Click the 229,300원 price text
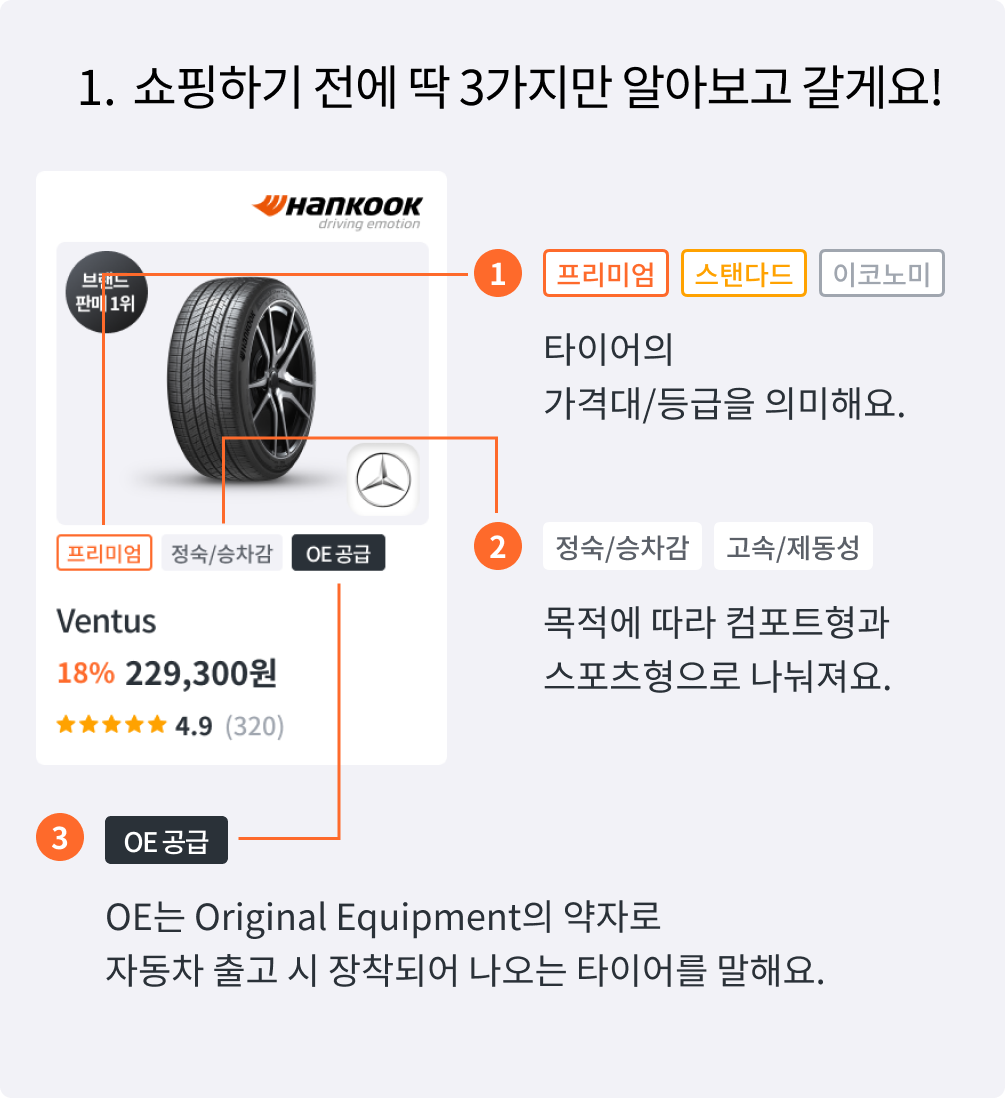Viewport: 1005px width, 1098px height. coord(201,673)
